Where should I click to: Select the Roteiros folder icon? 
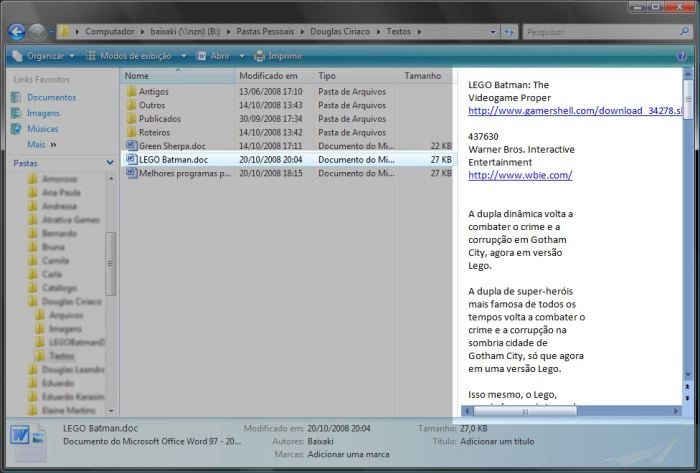131,133
